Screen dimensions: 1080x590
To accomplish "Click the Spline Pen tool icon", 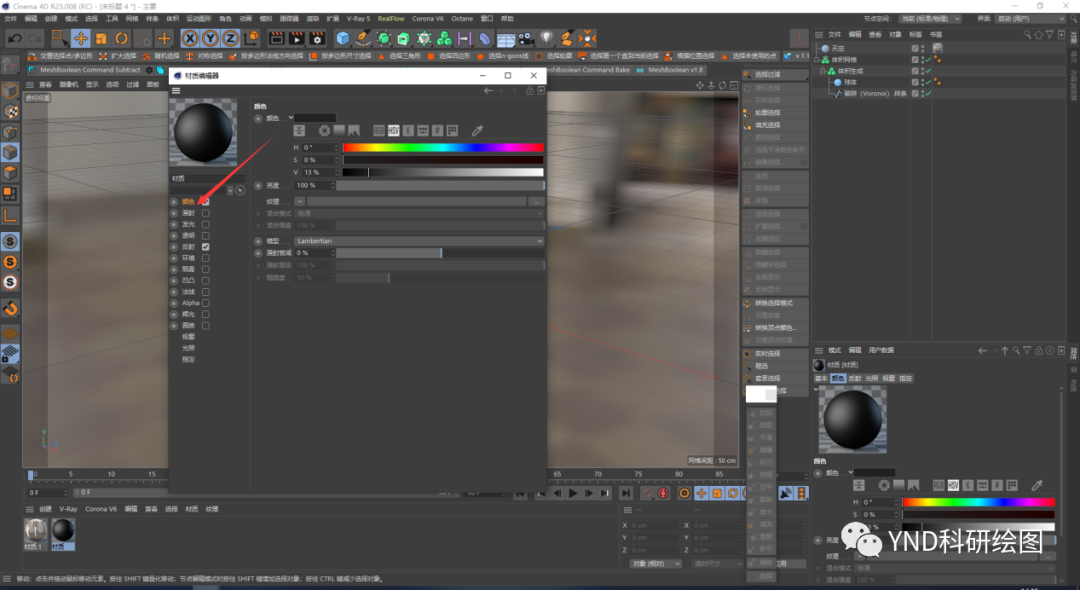I will (363, 39).
